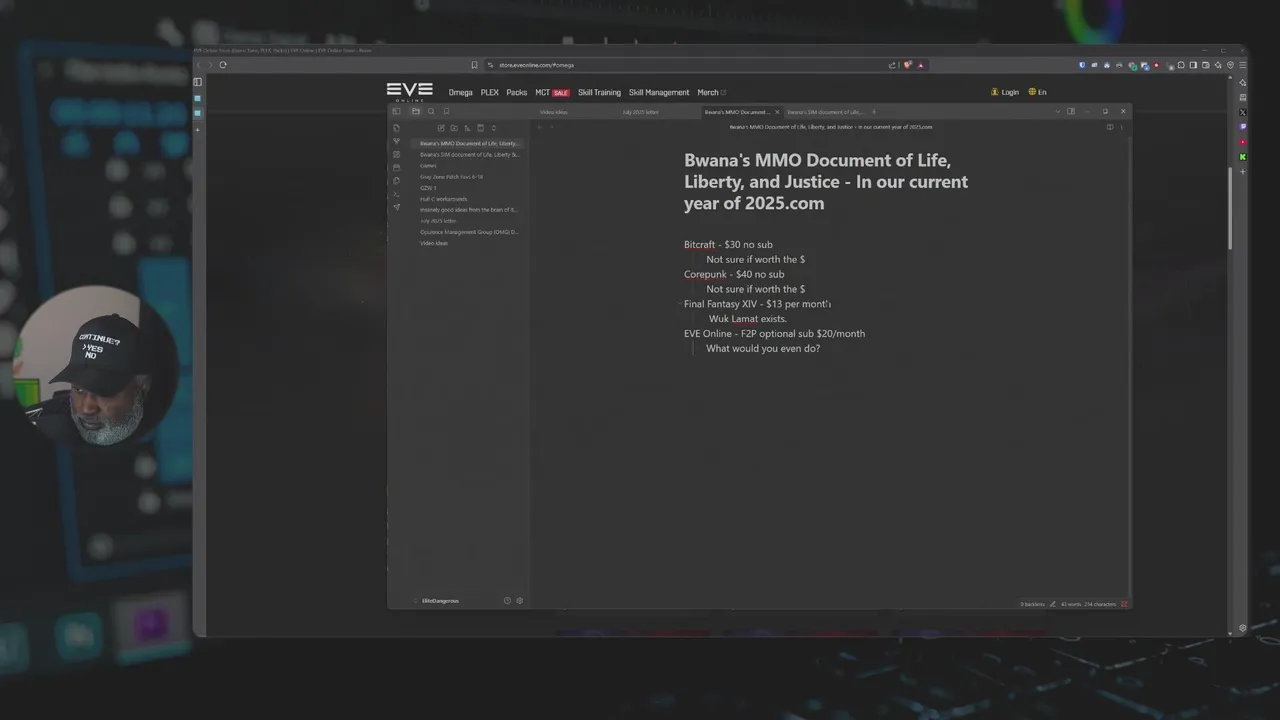The height and width of the screenshot is (720, 1280).
Task: Open MCT sale in EVE store nav
Action: [552, 92]
